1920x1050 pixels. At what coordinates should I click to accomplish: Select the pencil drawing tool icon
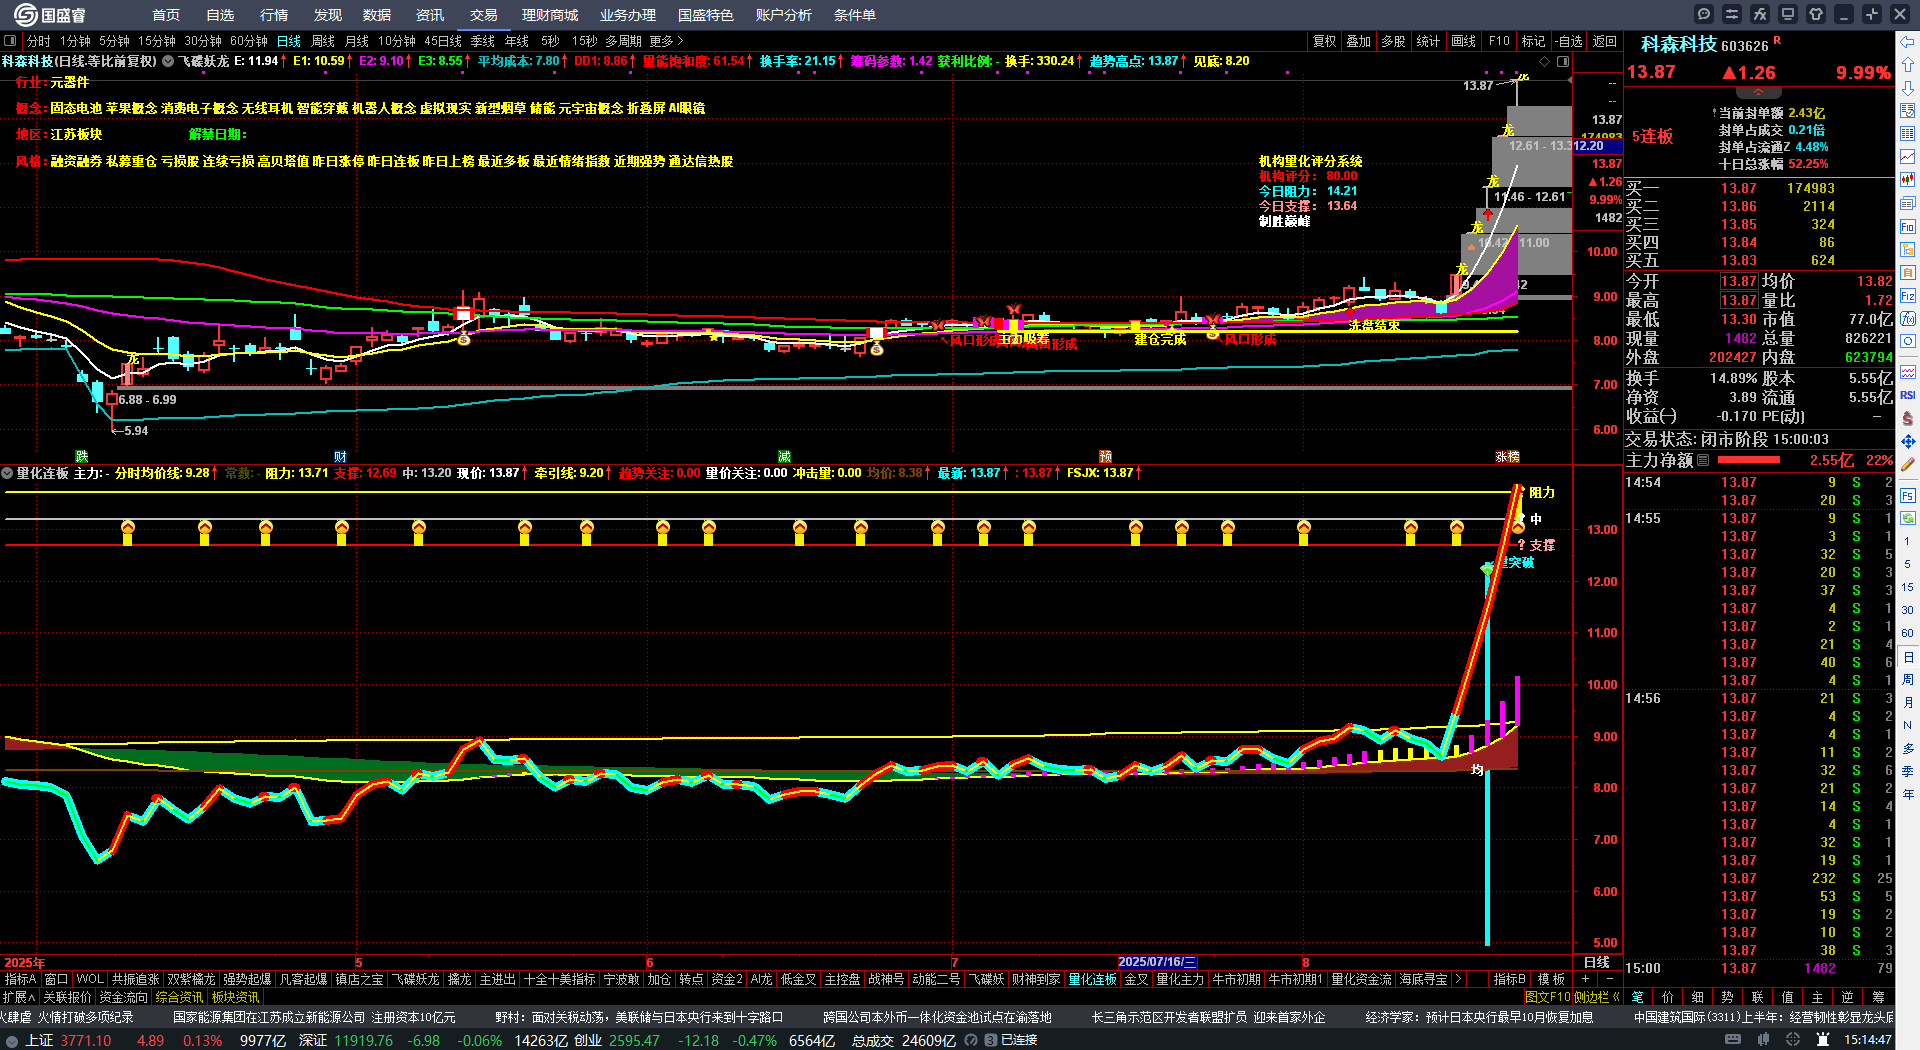pos(1908,465)
